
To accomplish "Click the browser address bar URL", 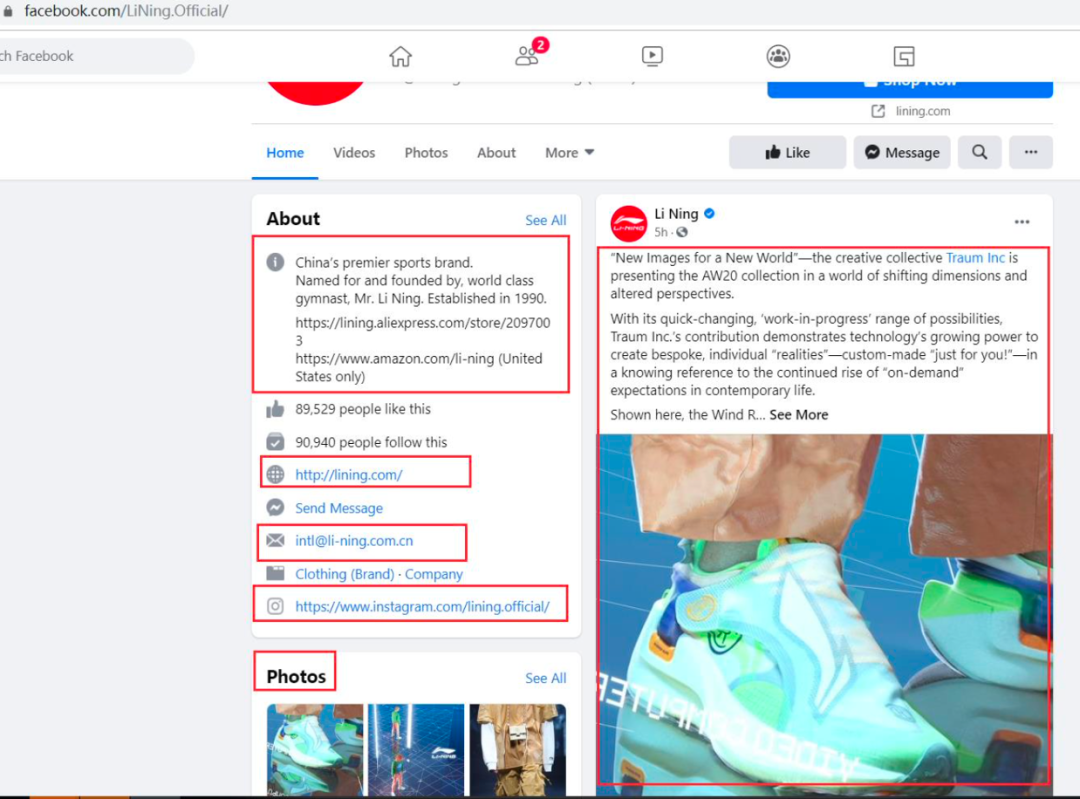I will pyautogui.click(x=126, y=11).
